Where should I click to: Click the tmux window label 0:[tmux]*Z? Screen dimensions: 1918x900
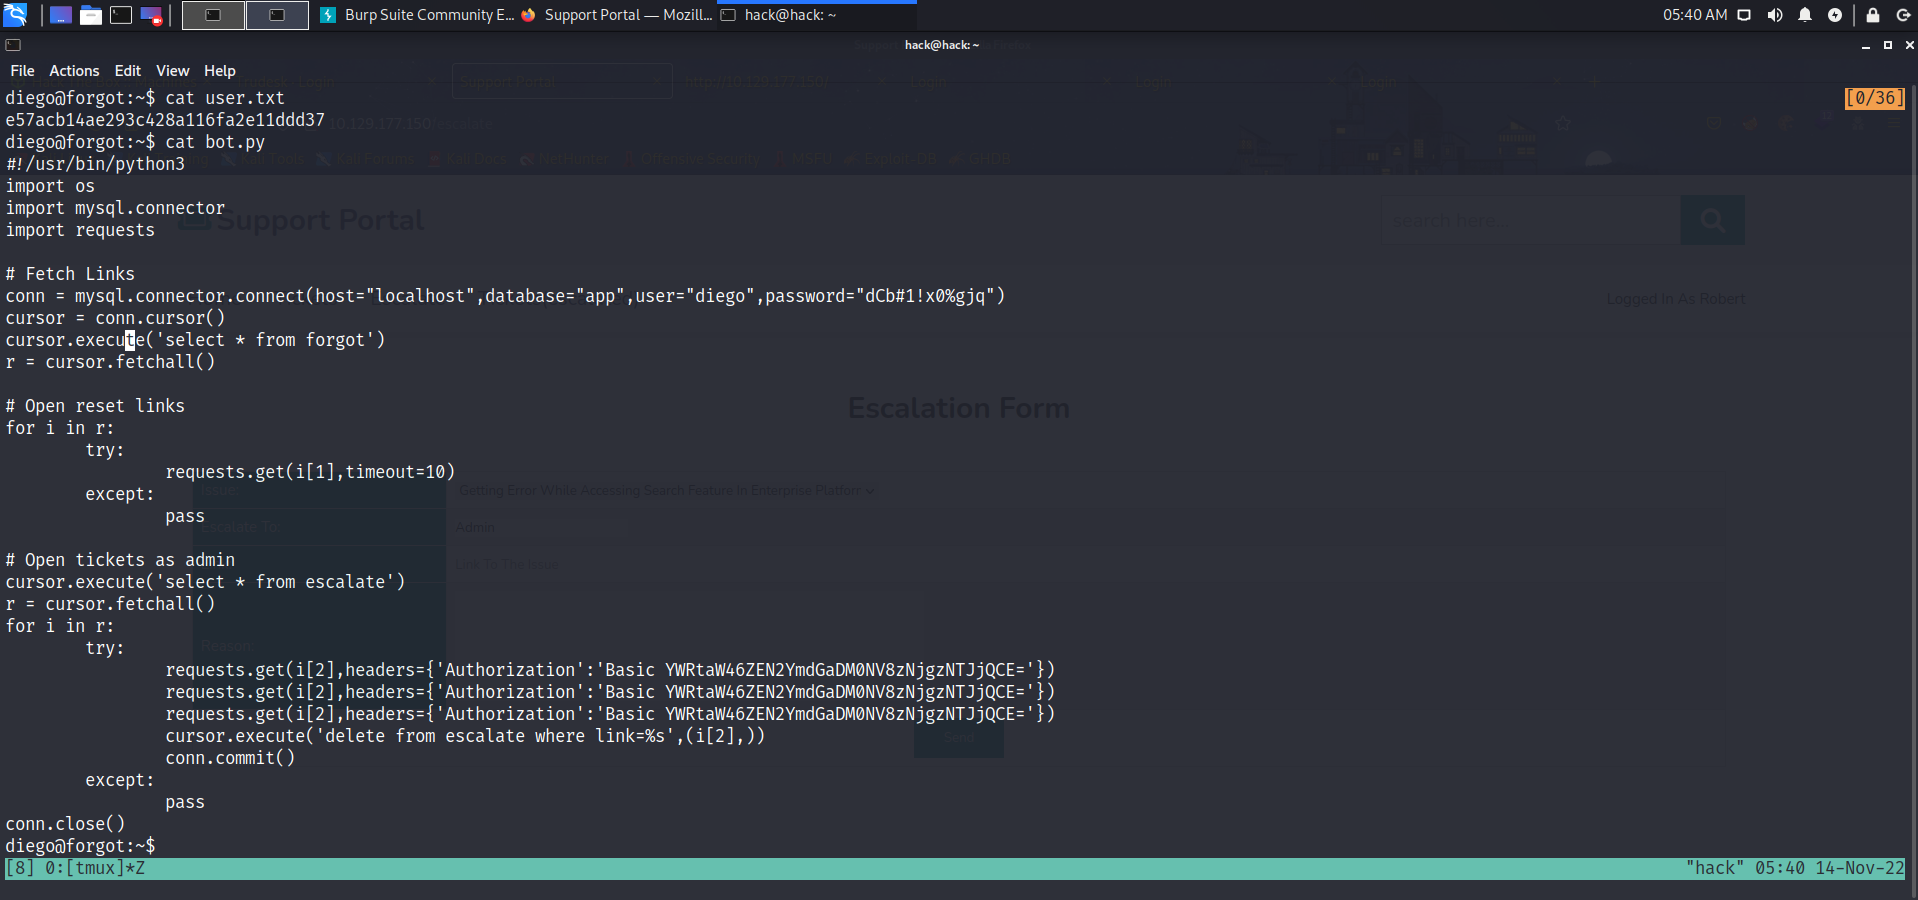(95, 868)
